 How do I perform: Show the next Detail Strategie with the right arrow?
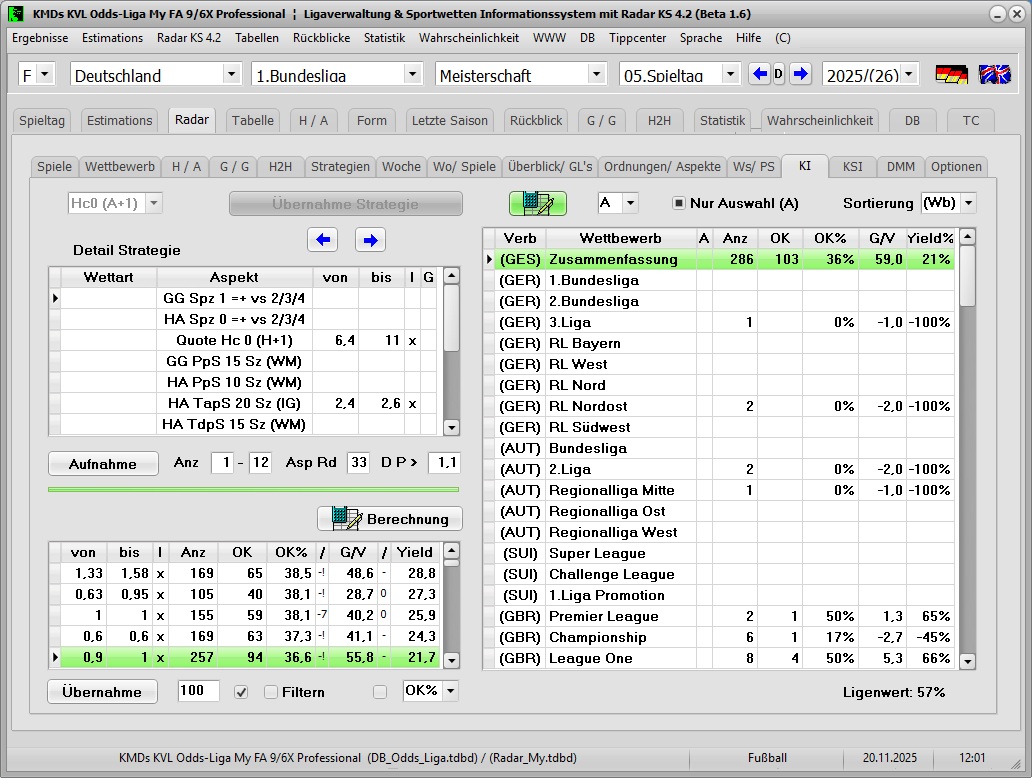370,240
